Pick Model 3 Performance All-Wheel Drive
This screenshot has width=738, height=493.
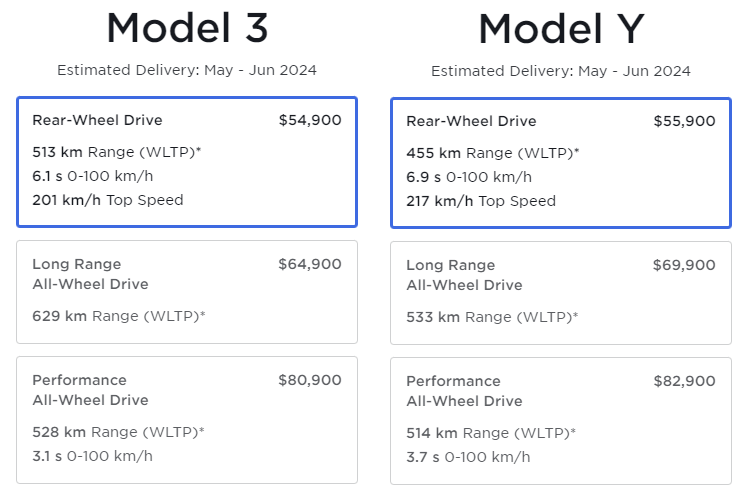(x=187, y=419)
